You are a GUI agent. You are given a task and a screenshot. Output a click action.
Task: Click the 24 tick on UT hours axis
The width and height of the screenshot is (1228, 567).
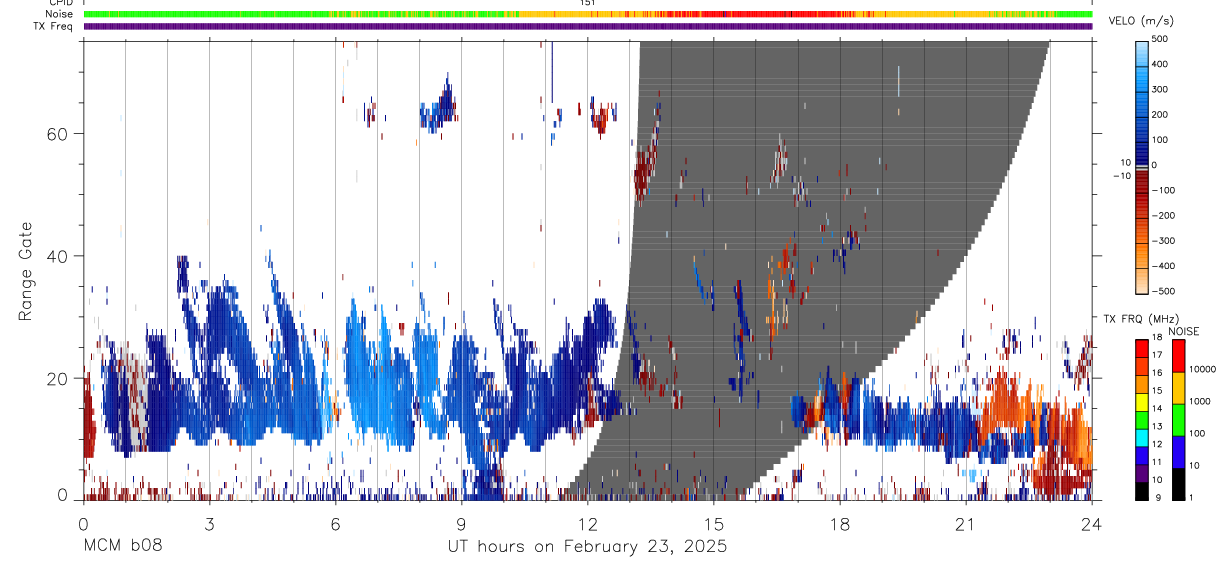(1091, 523)
